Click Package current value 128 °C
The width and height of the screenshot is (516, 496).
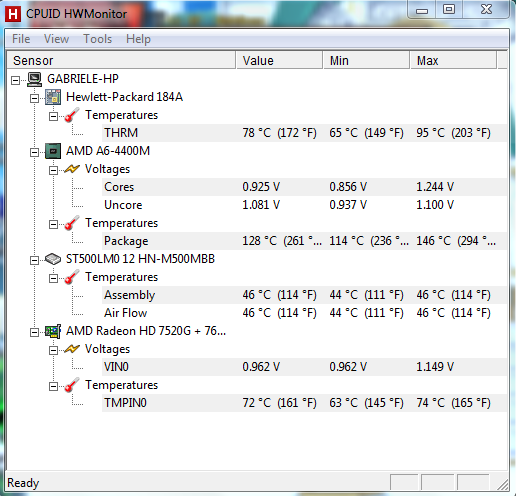pyautogui.click(x=282, y=241)
